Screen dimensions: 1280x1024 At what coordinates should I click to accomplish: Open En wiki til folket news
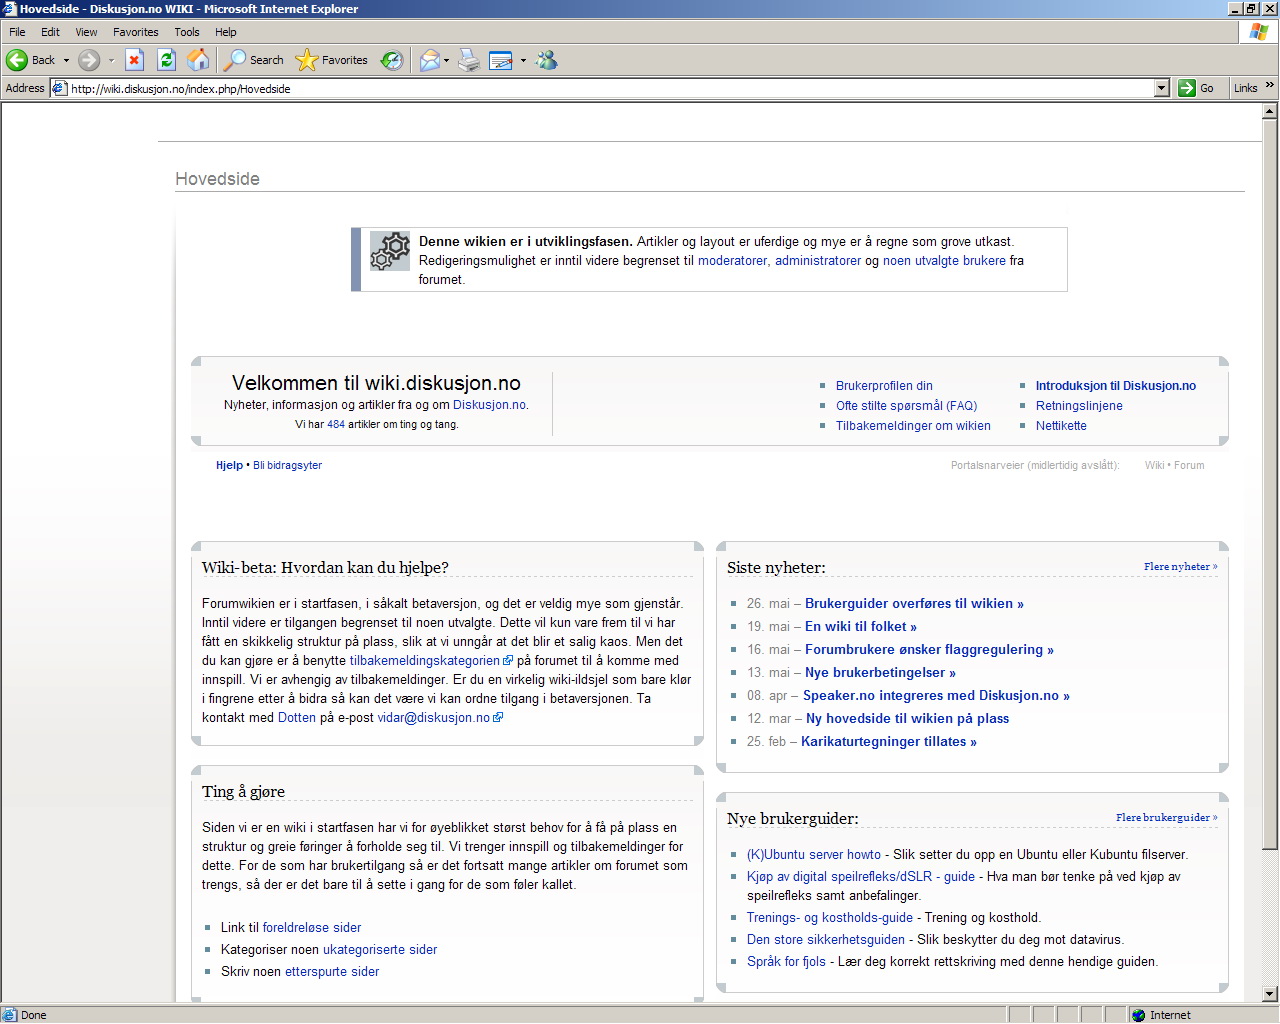(x=860, y=627)
